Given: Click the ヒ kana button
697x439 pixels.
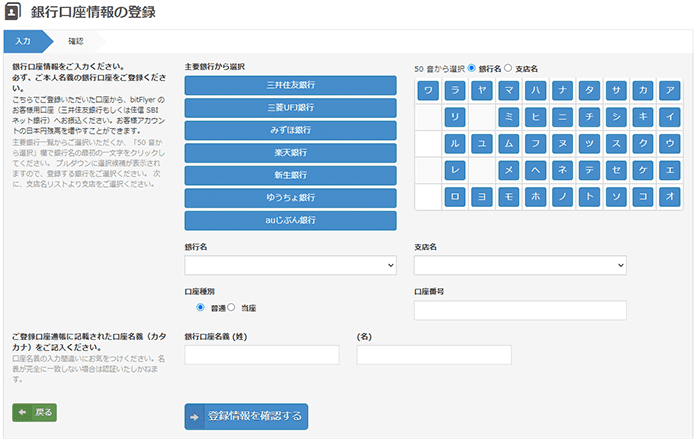Looking at the screenshot, I should (536, 117).
